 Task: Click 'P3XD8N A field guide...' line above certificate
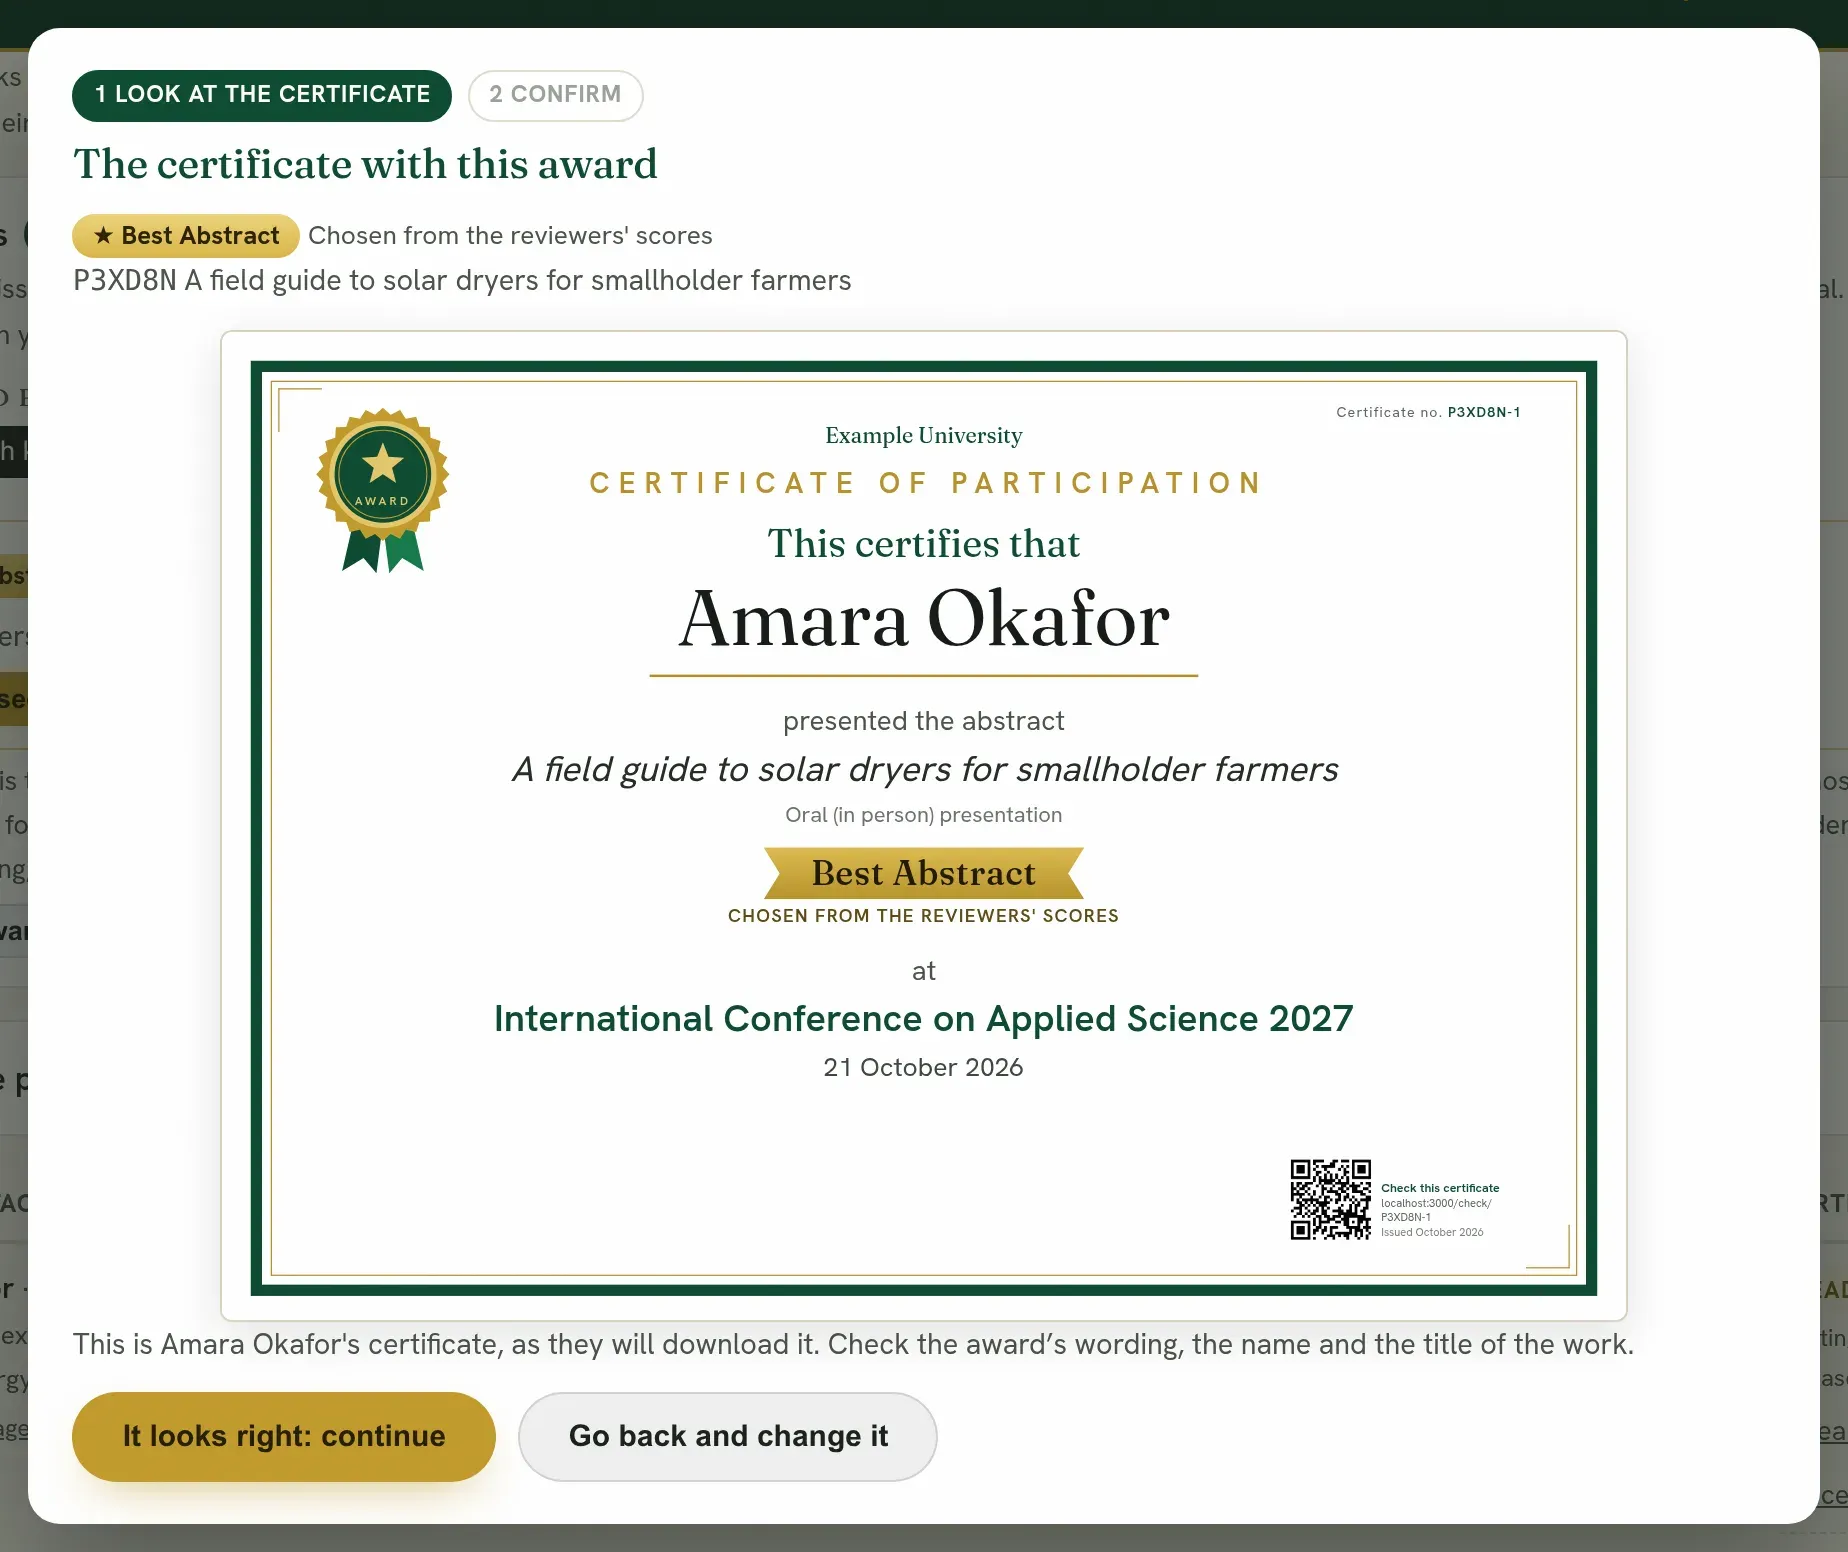[462, 281]
